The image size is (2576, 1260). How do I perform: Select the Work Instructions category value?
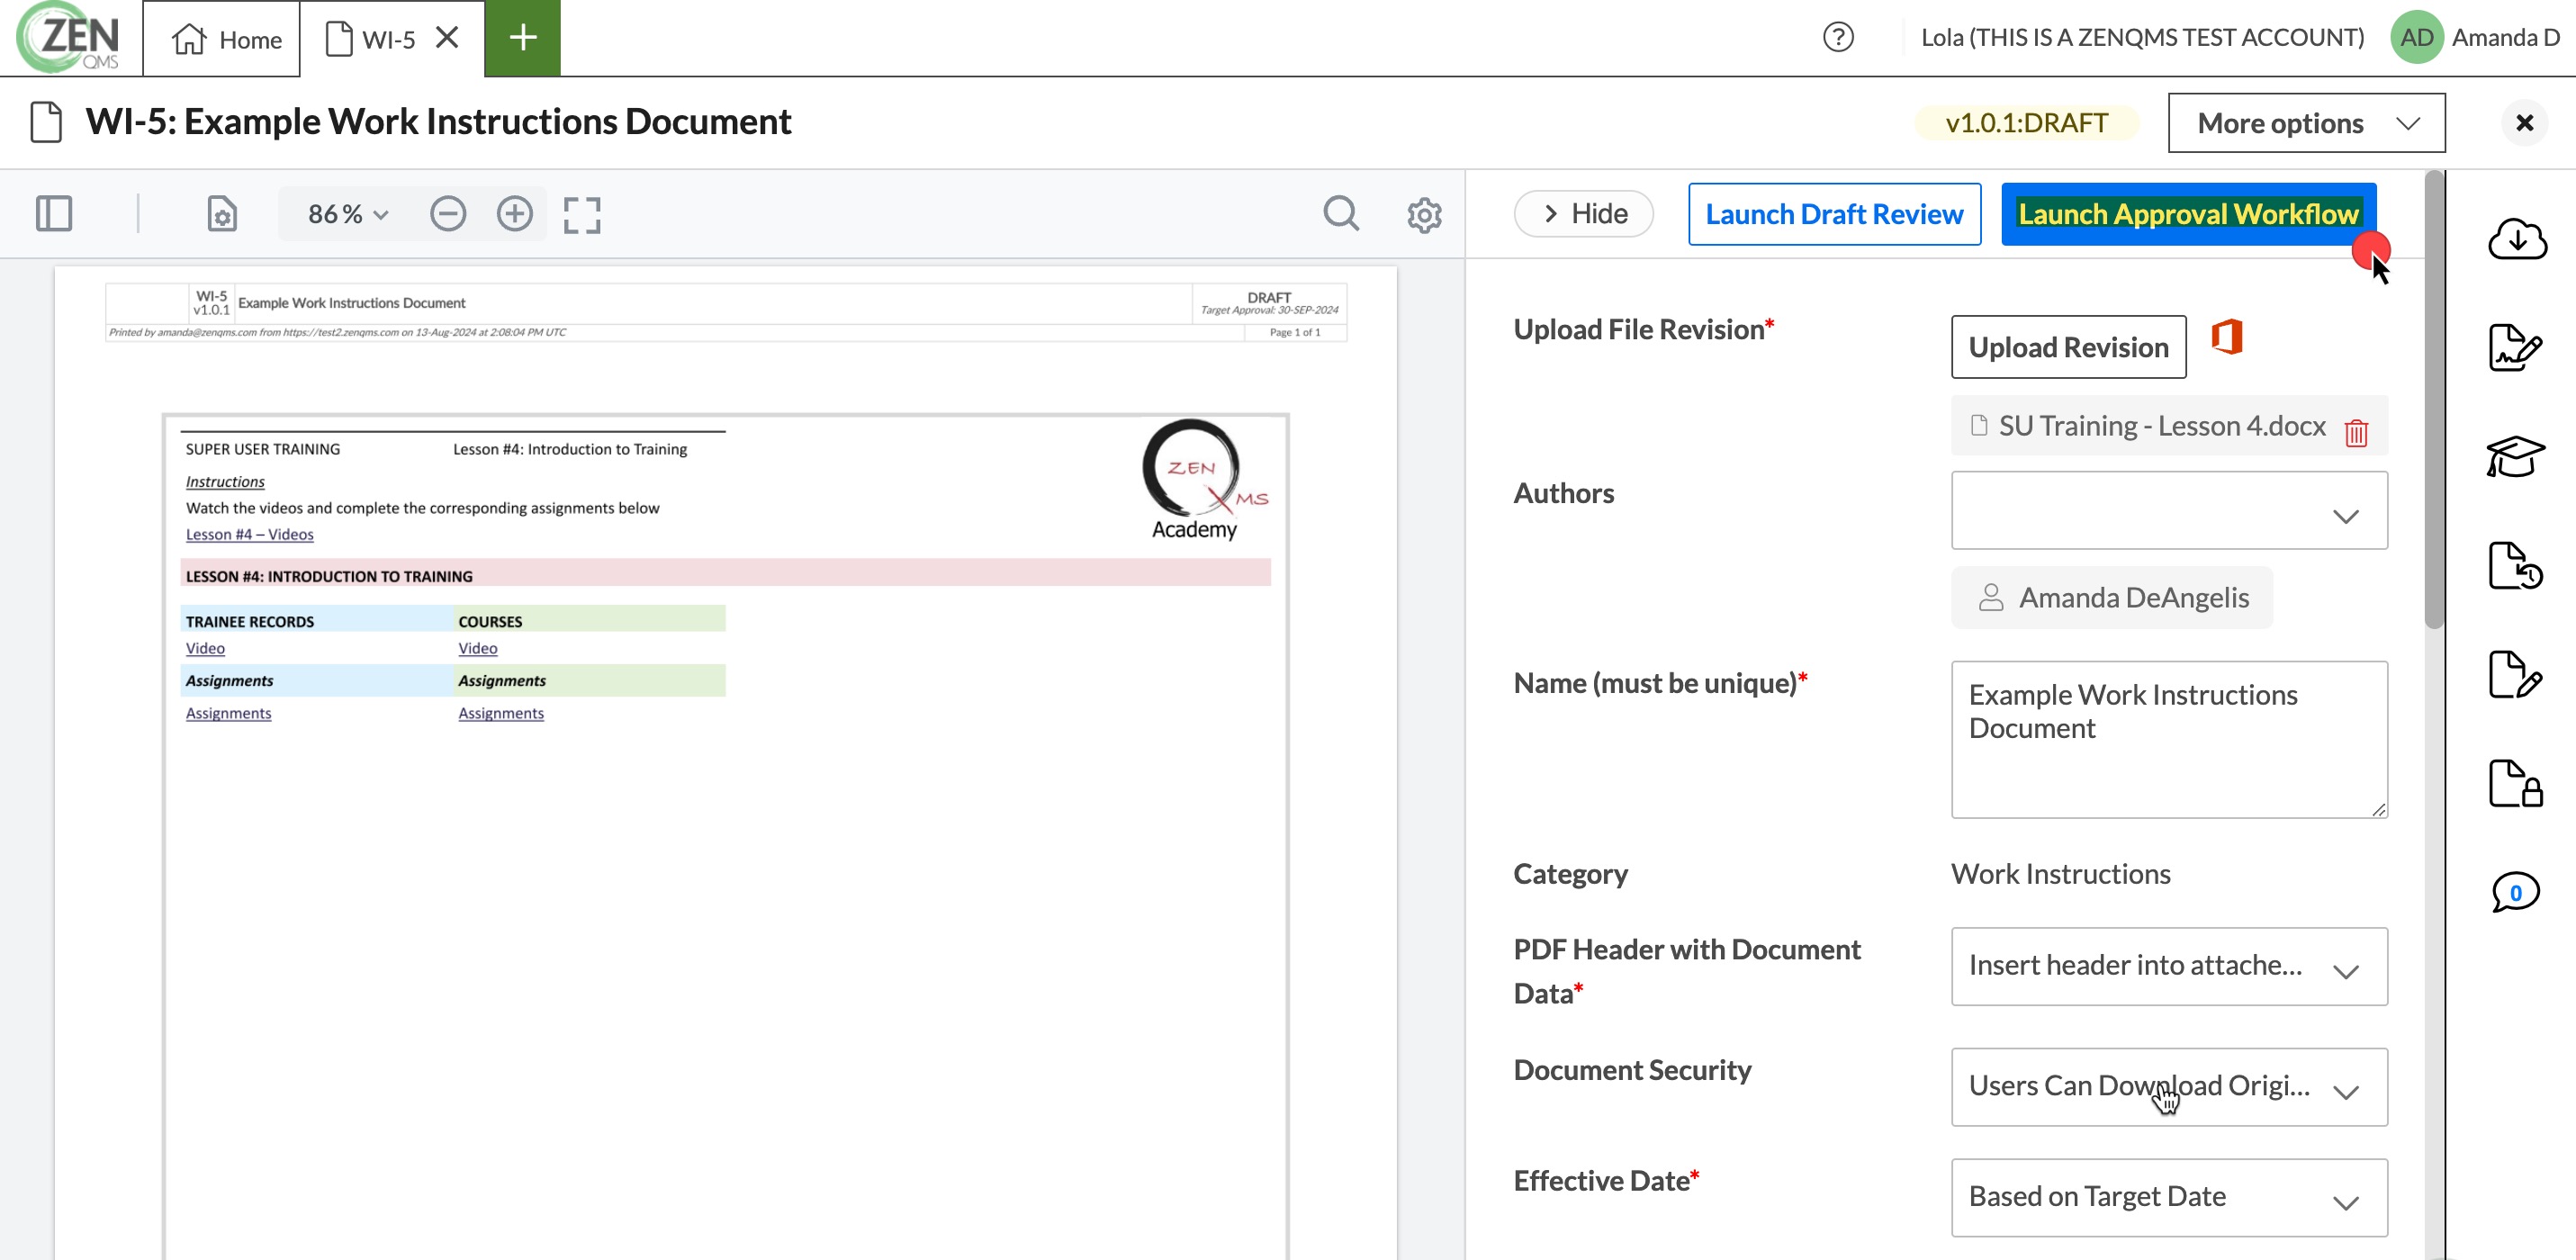click(x=2060, y=875)
